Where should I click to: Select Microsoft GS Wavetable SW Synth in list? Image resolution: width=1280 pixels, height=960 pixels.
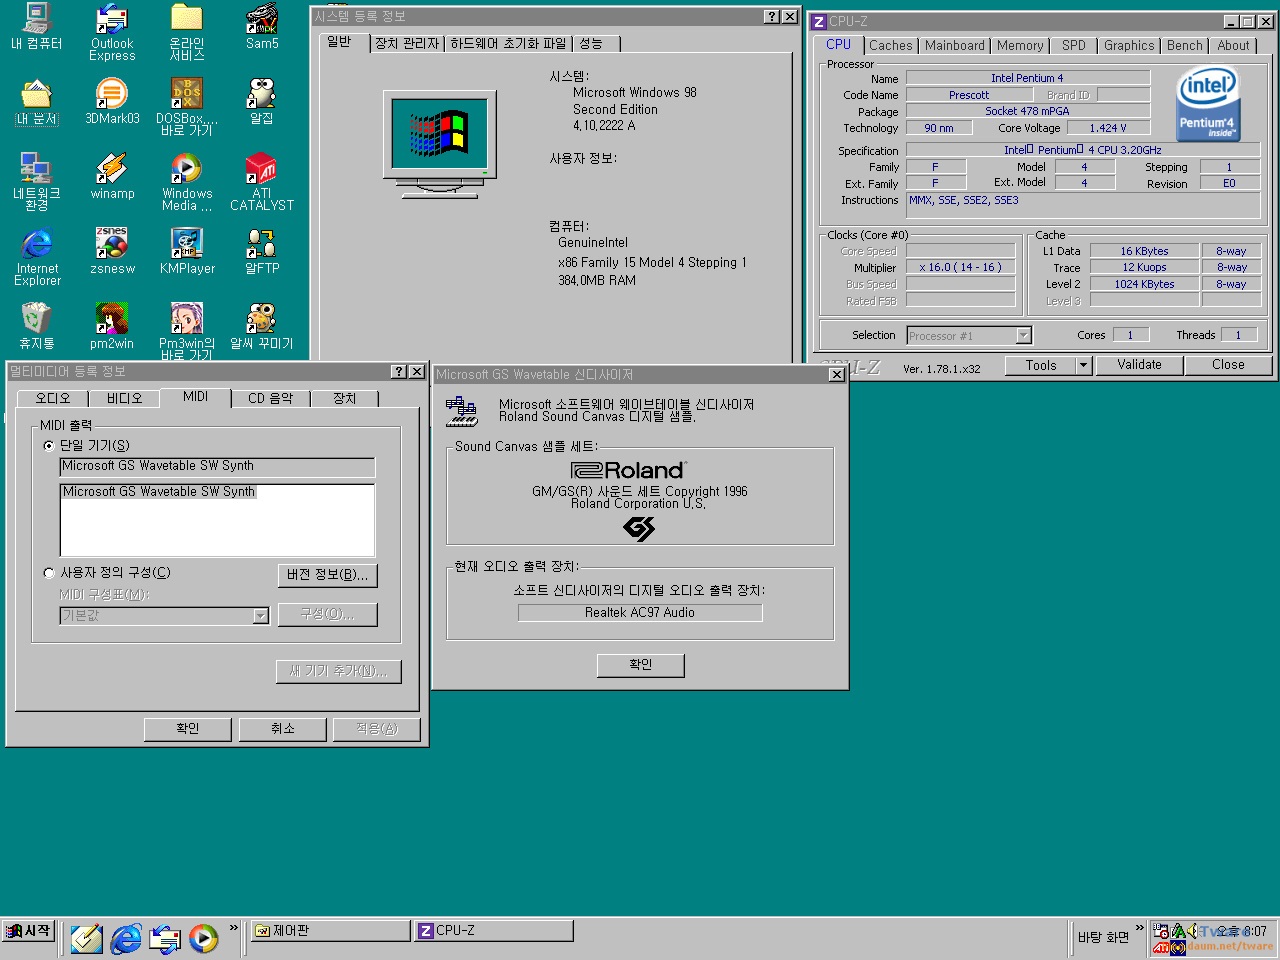(159, 492)
